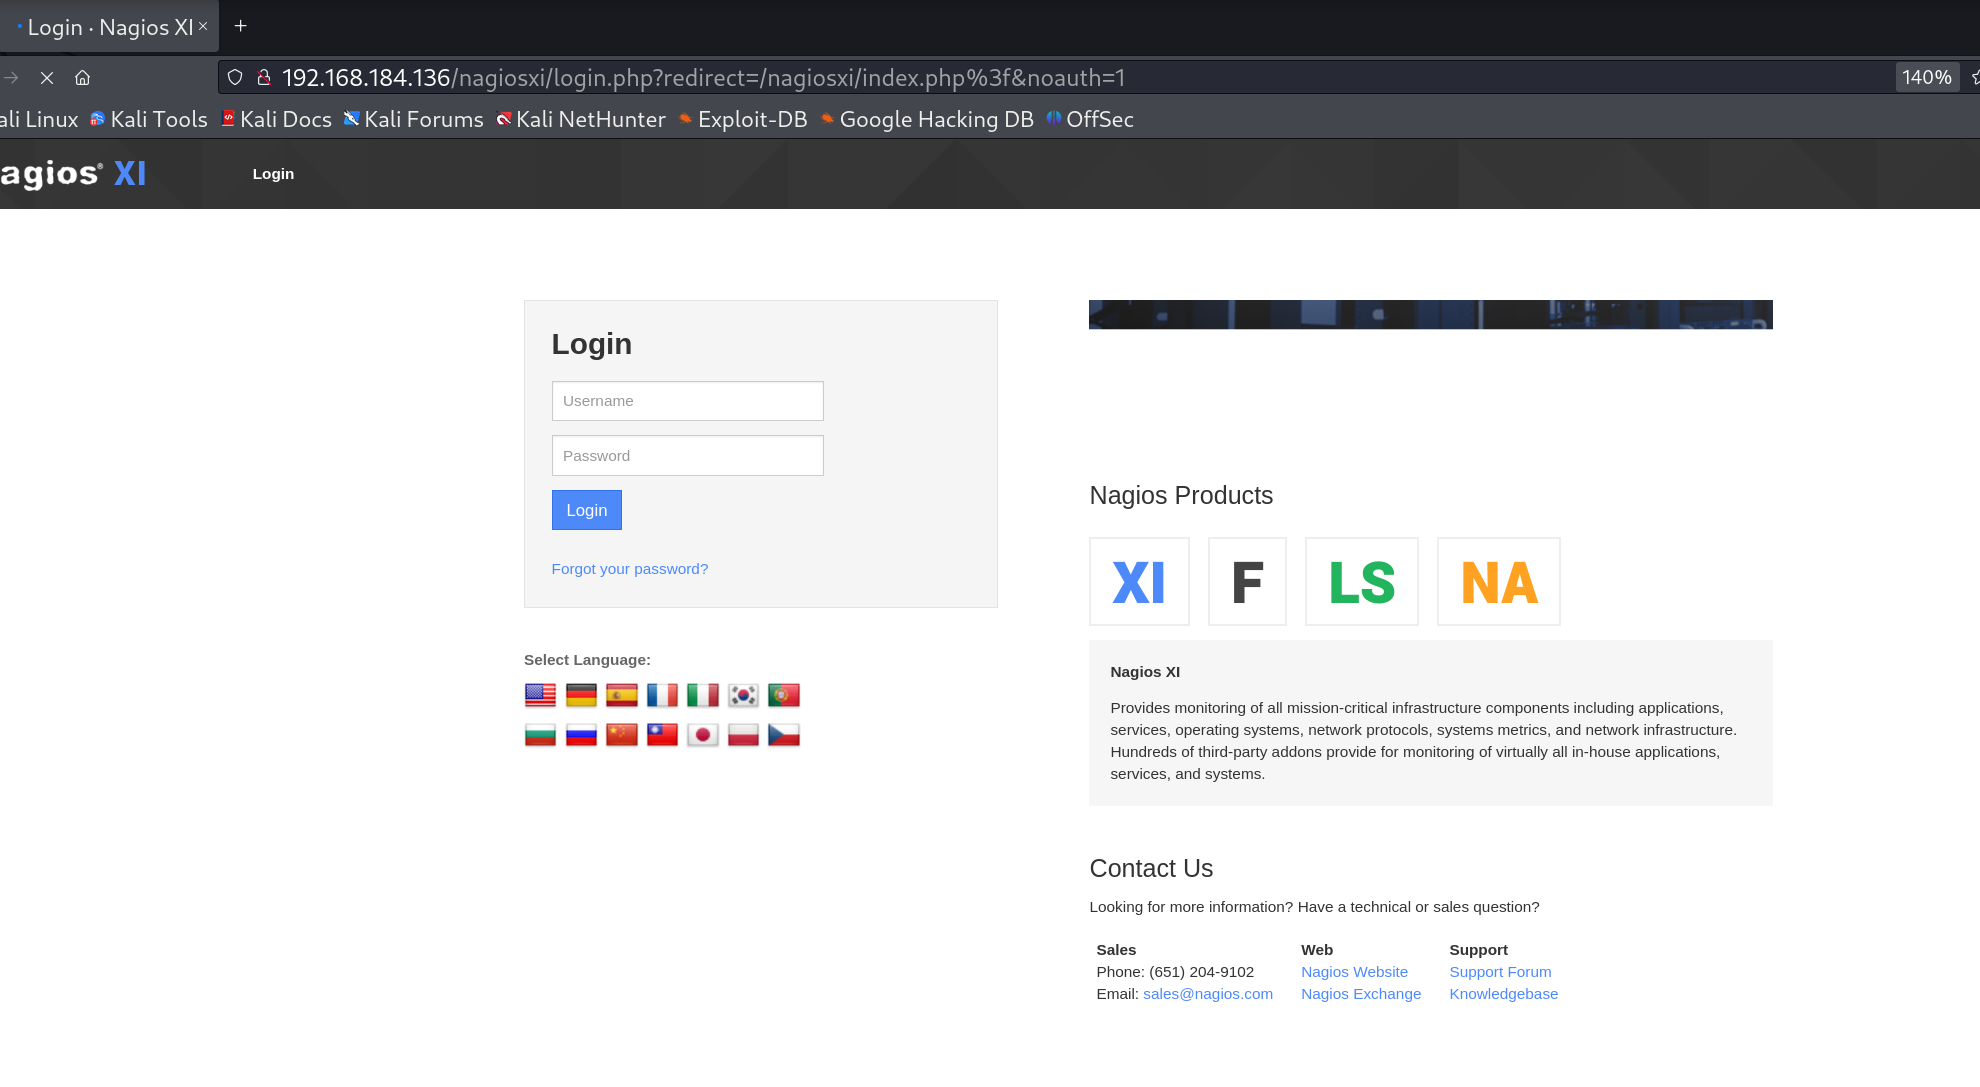
Task: Select the United States flag language
Action: (x=540, y=695)
